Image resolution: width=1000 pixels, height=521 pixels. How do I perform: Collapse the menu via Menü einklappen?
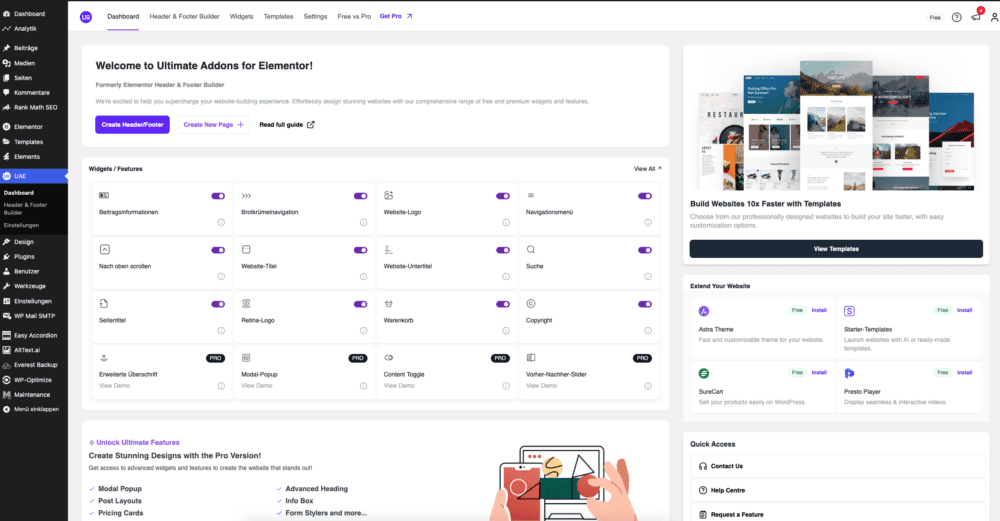pos(34,409)
